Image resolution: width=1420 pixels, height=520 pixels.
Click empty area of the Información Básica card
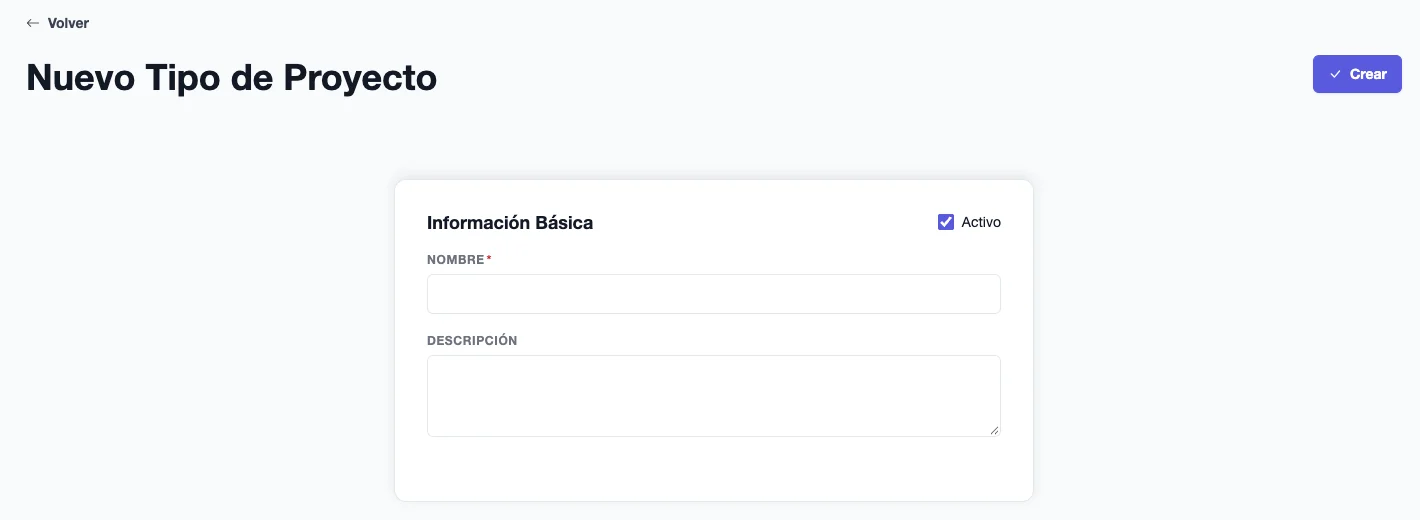click(714, 470)
